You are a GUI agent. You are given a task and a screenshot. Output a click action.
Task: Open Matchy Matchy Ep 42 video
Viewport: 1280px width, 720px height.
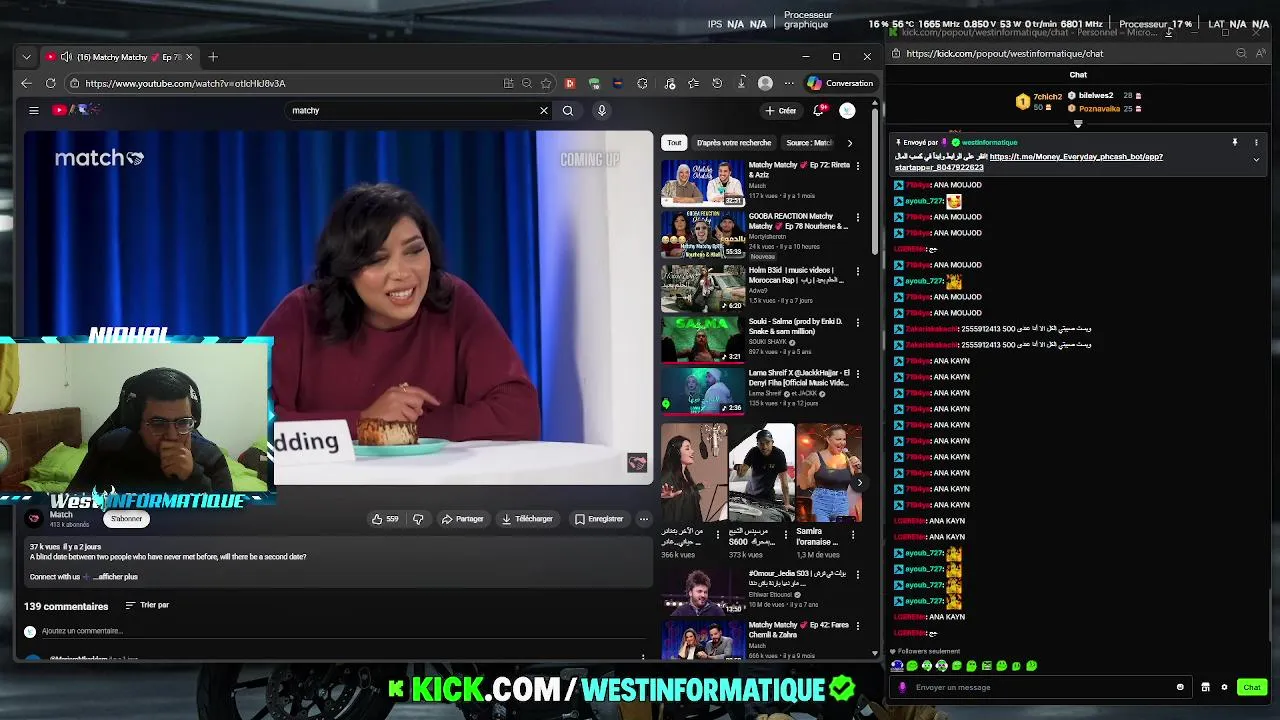point(703,642)
